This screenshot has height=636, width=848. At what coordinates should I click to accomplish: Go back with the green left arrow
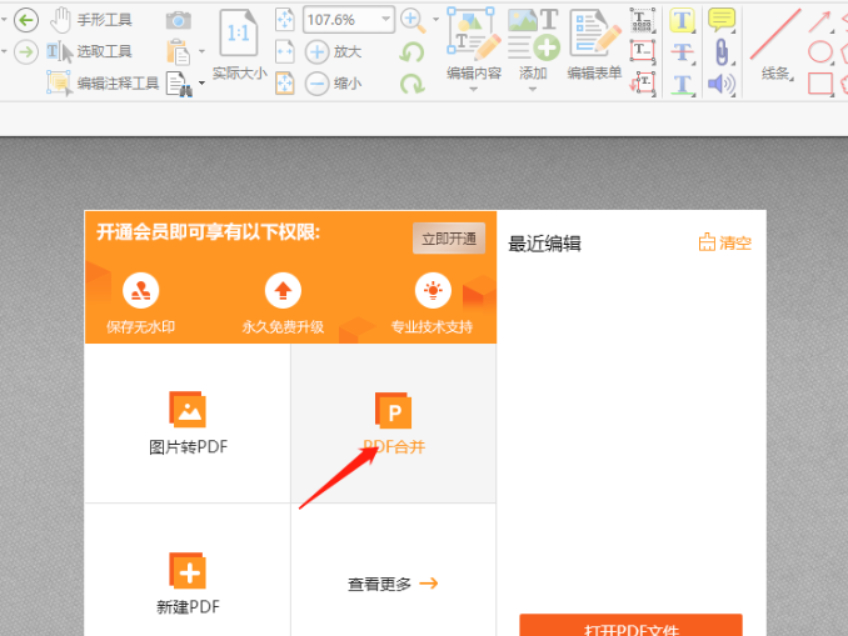coord(26,21)
